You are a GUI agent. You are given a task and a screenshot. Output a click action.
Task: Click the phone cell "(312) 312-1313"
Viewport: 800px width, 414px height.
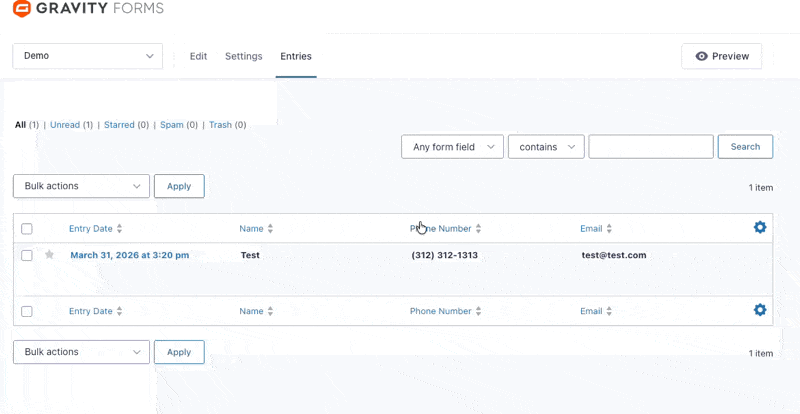click(x=444, y=255)
